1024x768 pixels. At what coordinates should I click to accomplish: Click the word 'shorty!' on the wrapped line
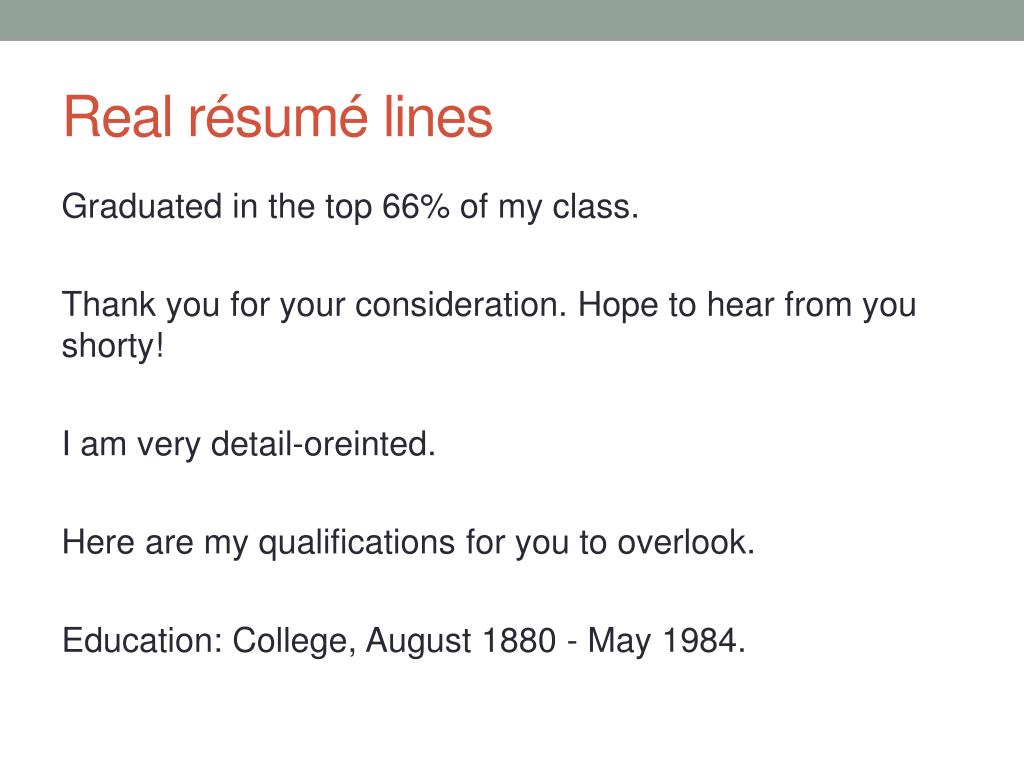coord(112,346)
